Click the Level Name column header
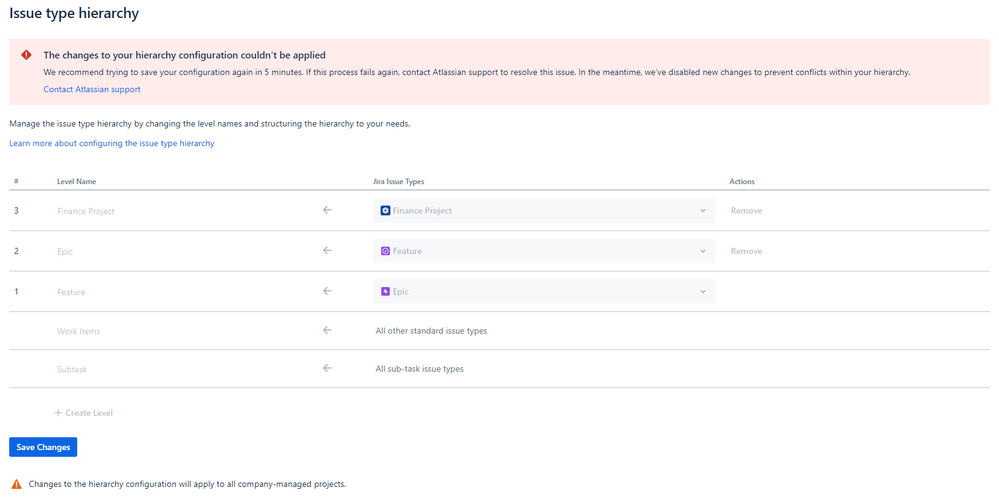Screen dimensions: 999x500 [76, 182]
